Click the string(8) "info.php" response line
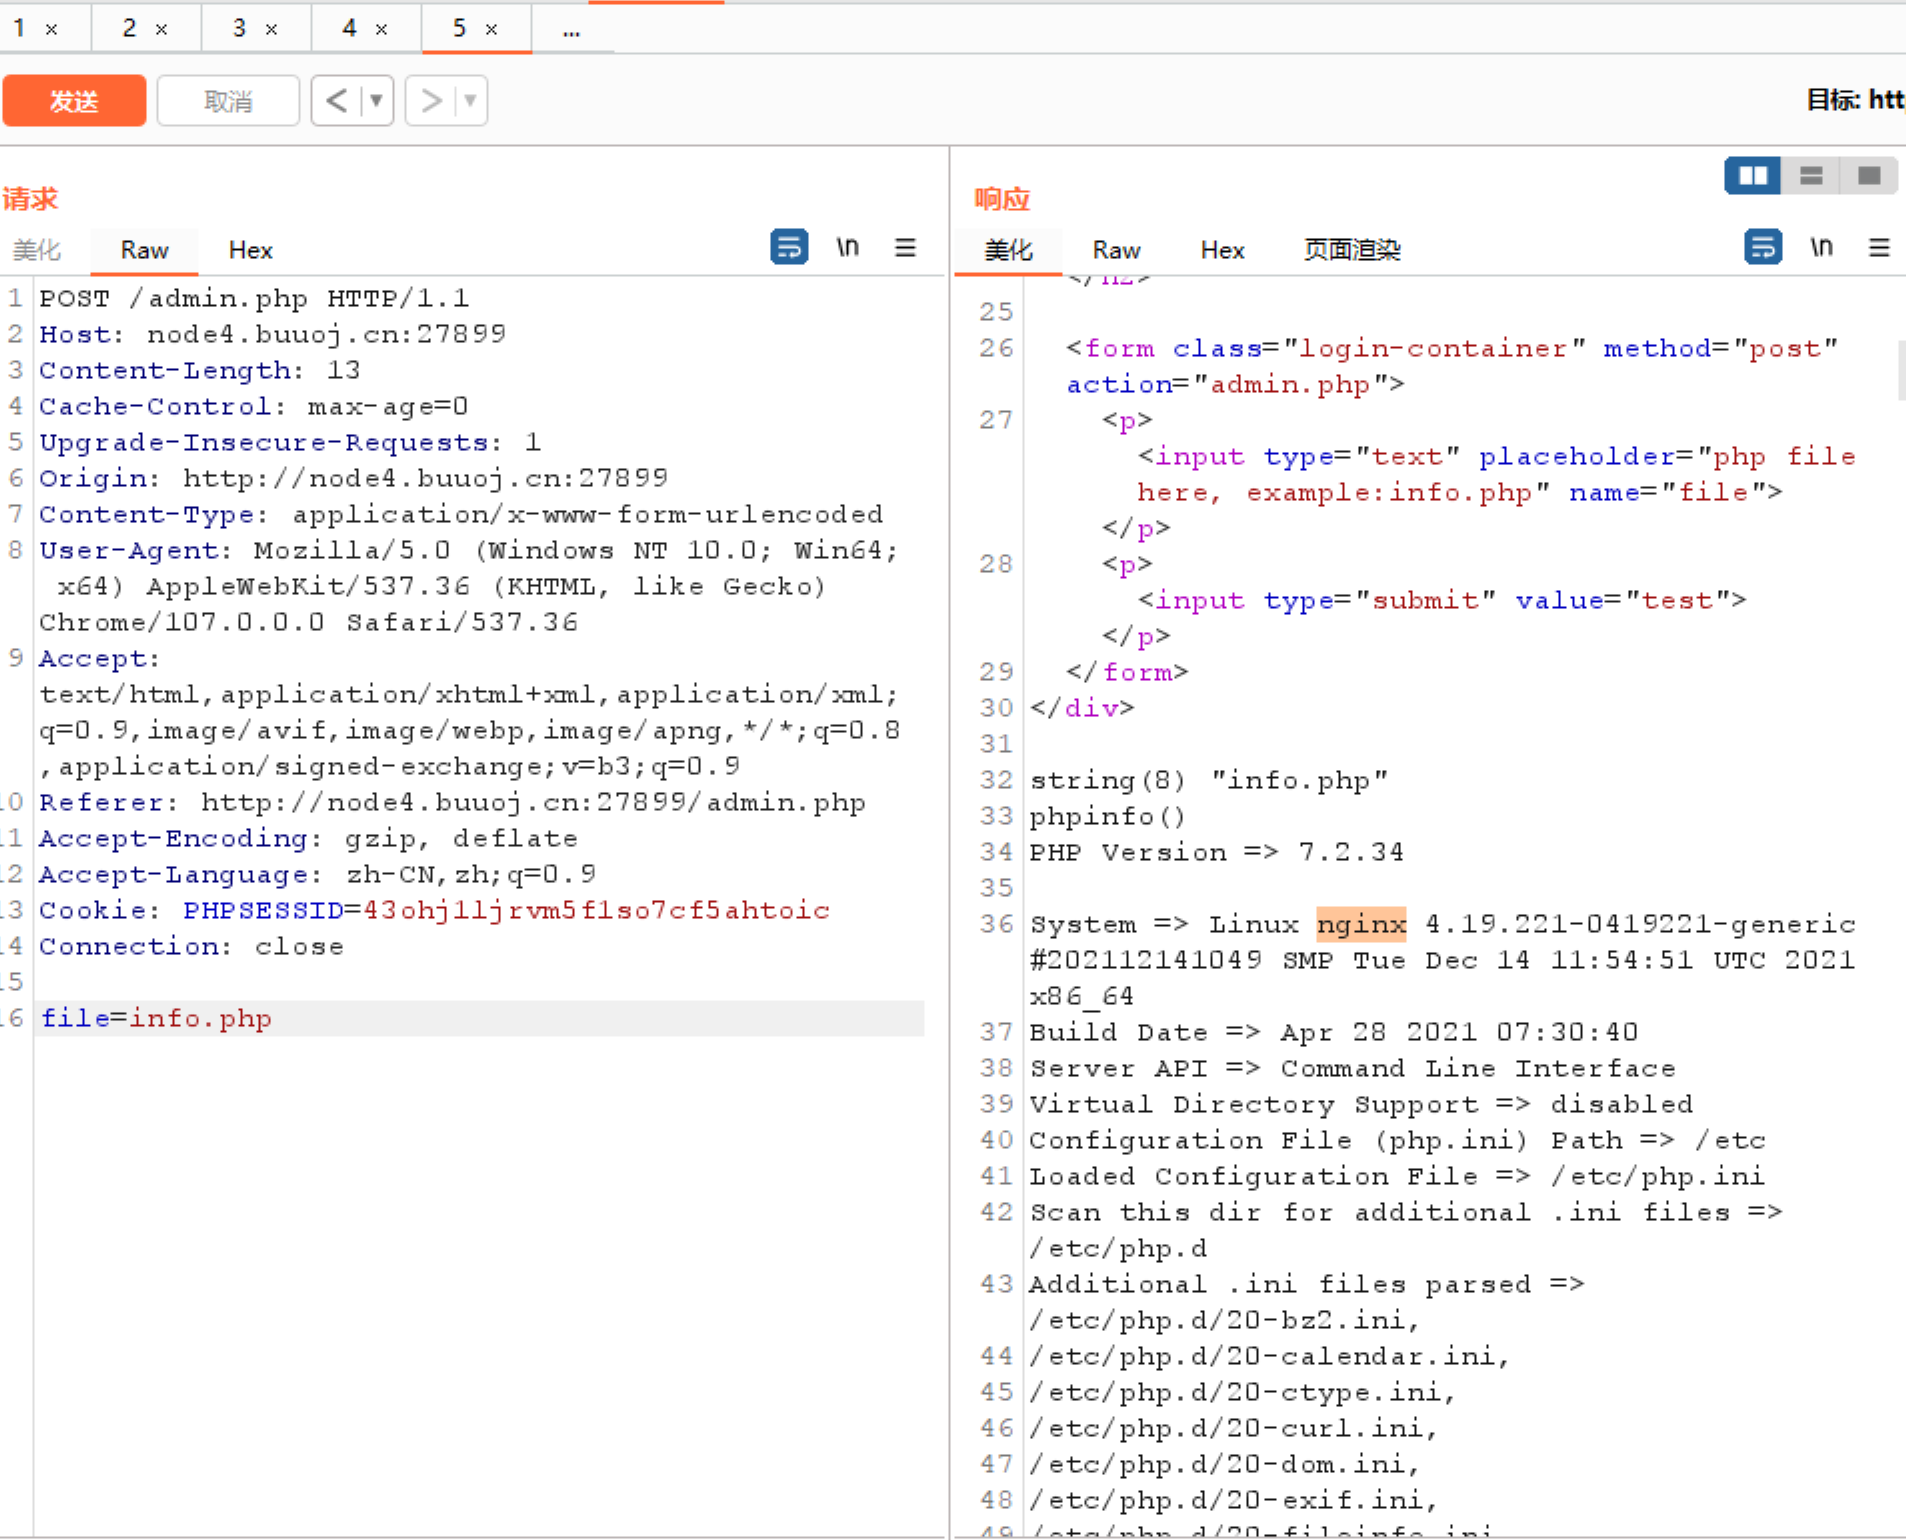1906x1540 pixels. point(1209,780)
